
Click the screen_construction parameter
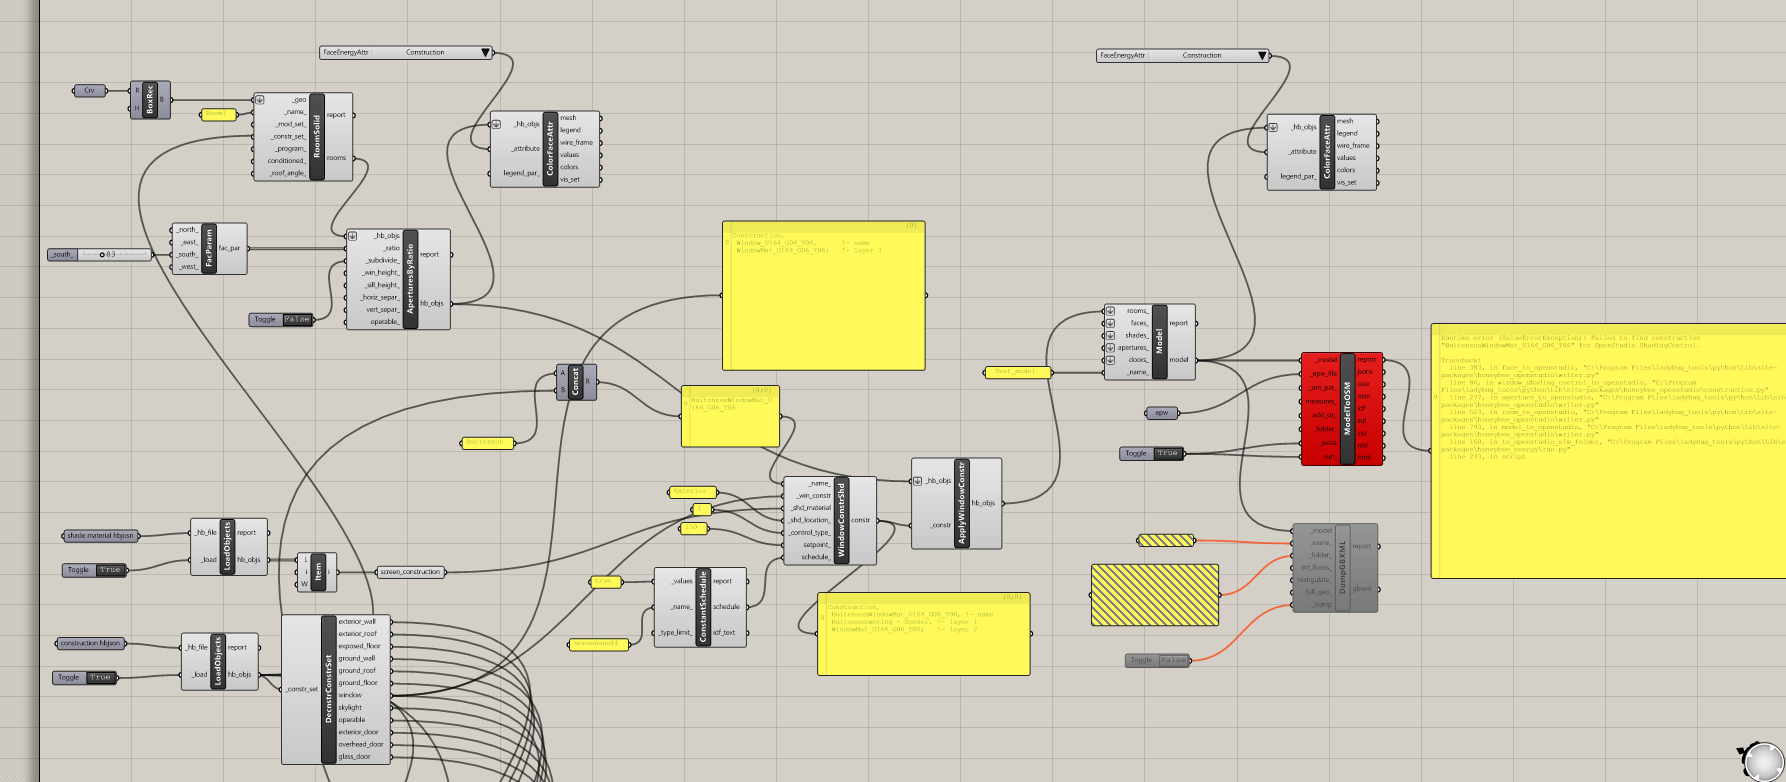point(411,572)
